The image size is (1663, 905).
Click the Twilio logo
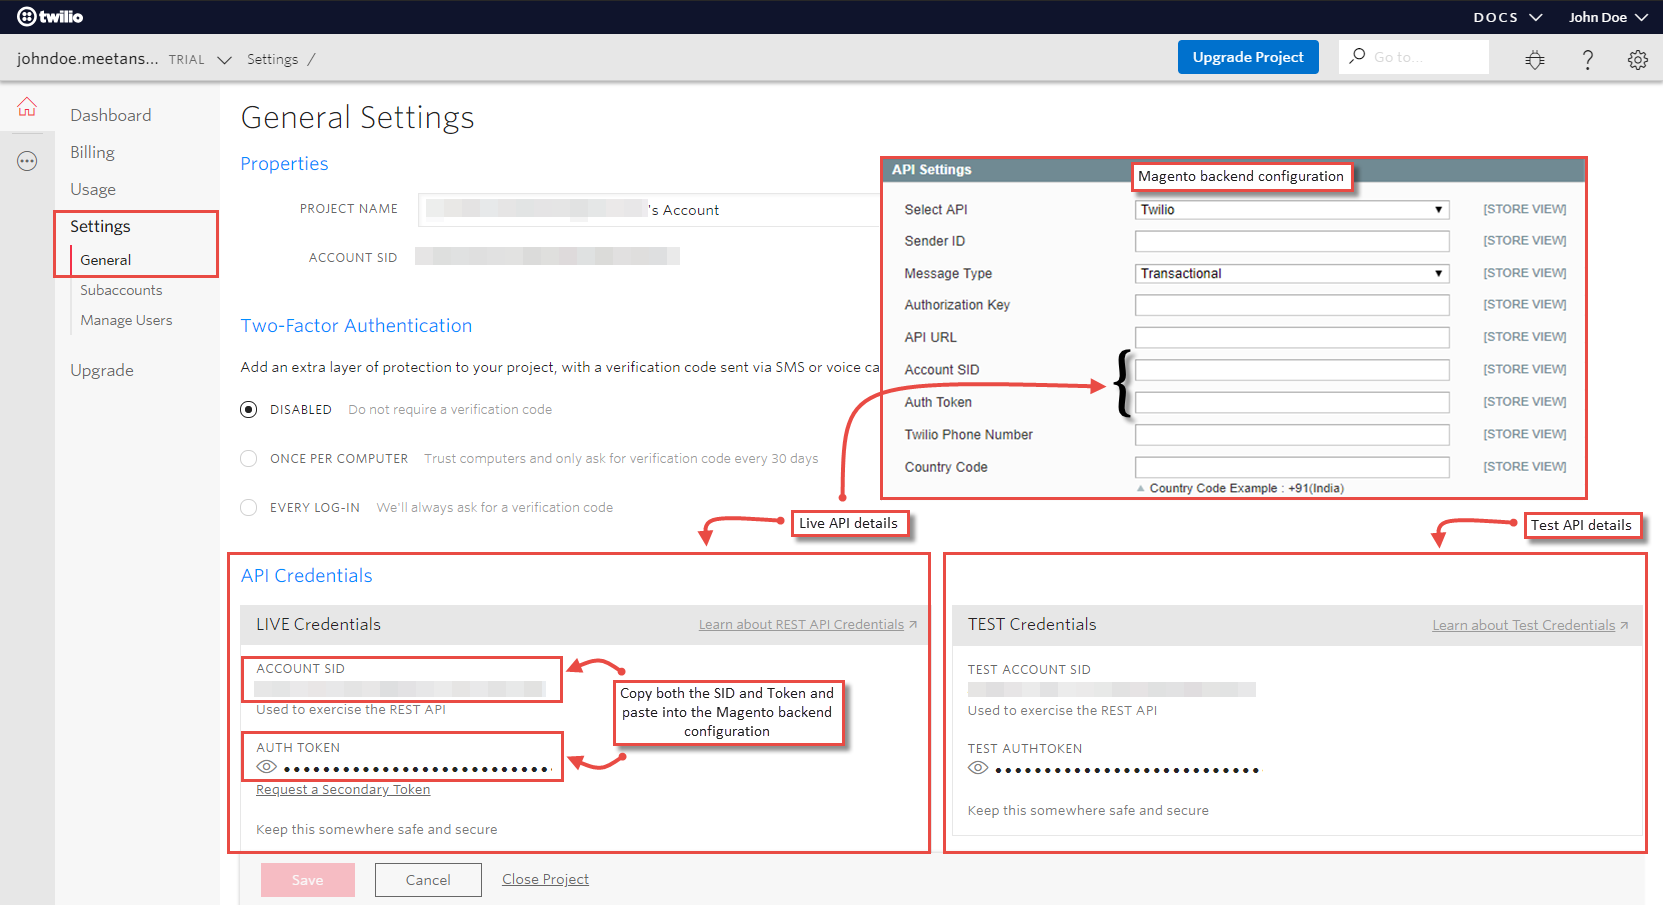point(50,16)
